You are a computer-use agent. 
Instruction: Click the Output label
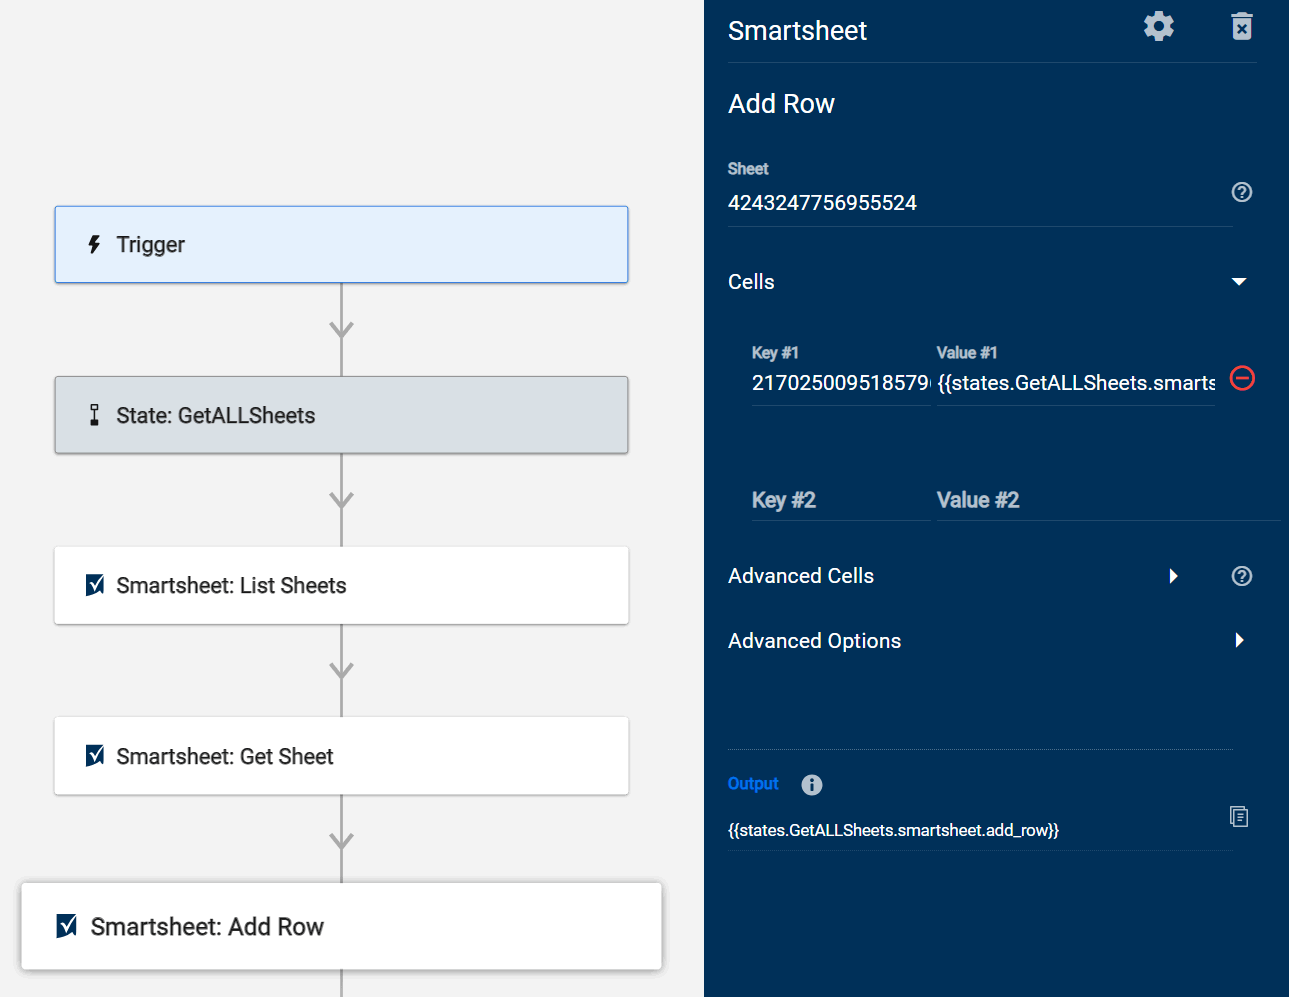pyautogui.click(x=753, y=784)
